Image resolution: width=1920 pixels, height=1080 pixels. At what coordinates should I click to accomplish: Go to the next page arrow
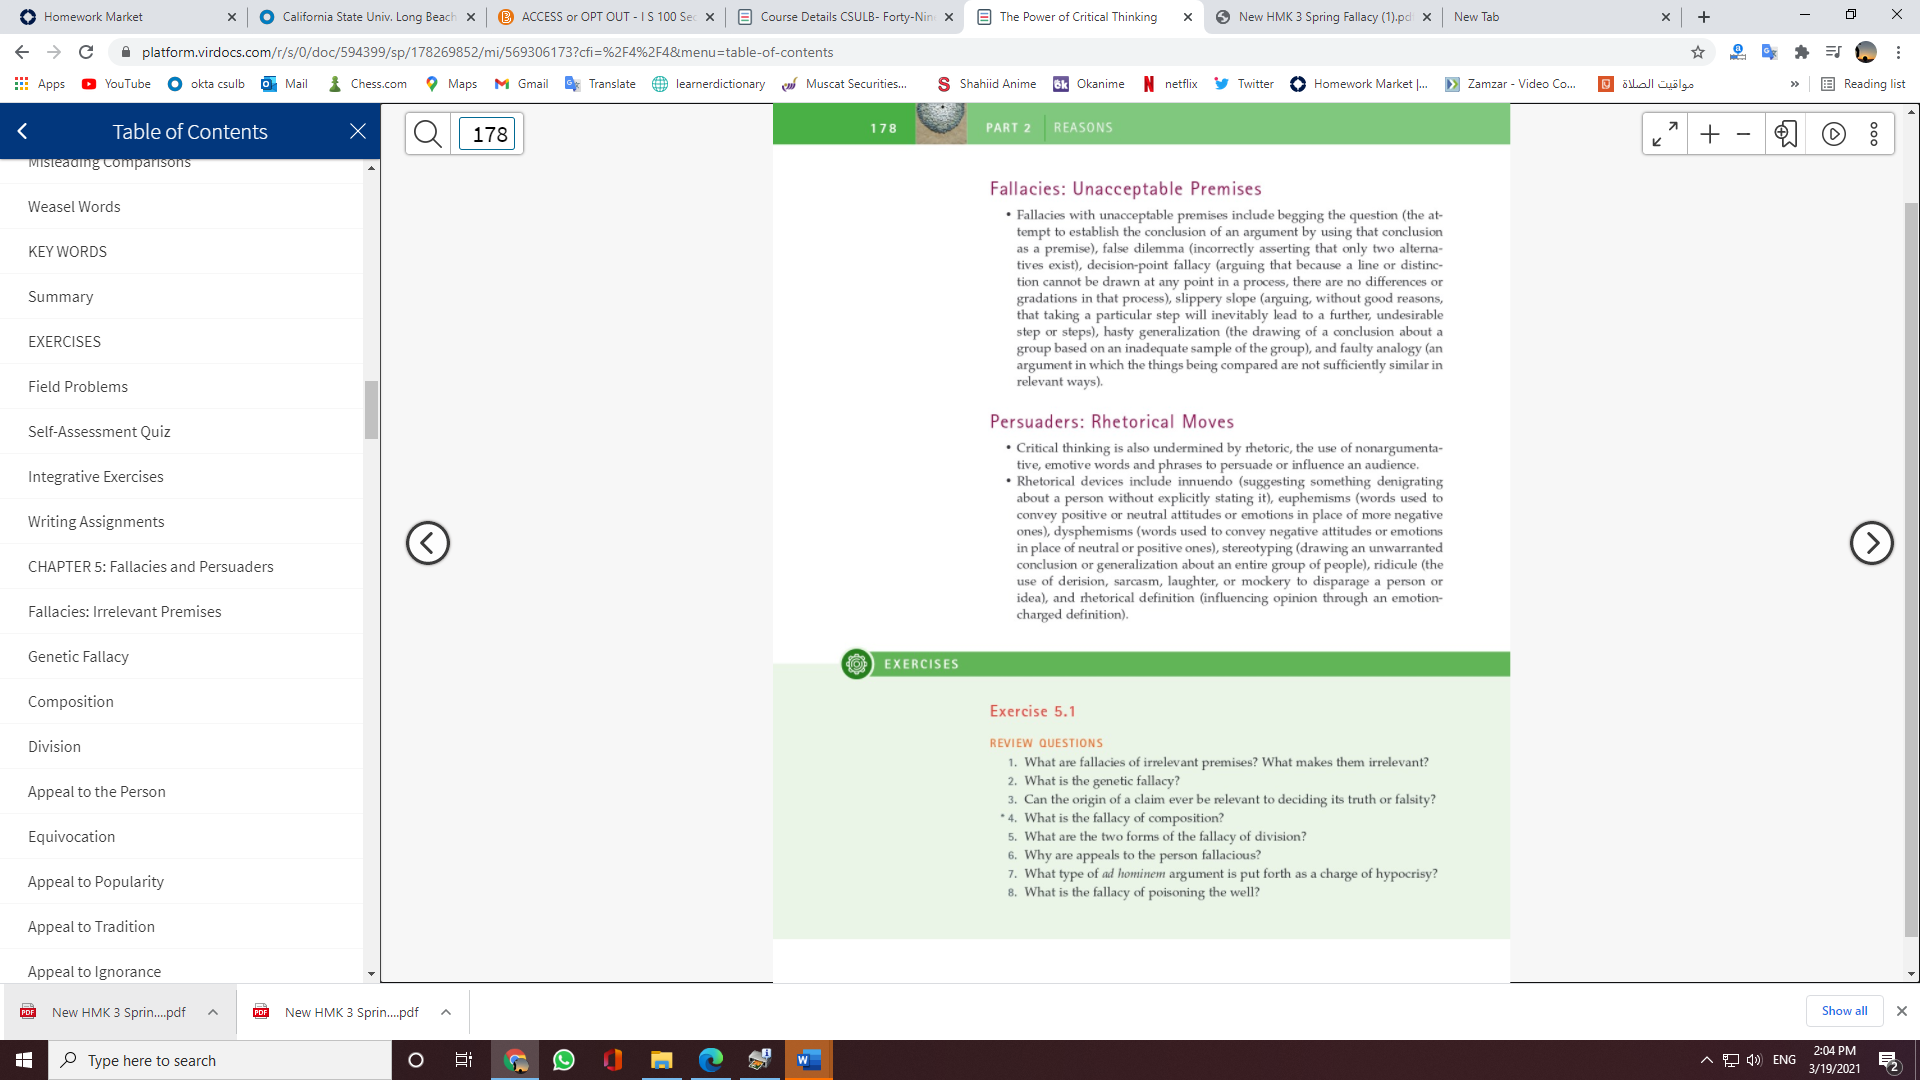[1871, 543]
